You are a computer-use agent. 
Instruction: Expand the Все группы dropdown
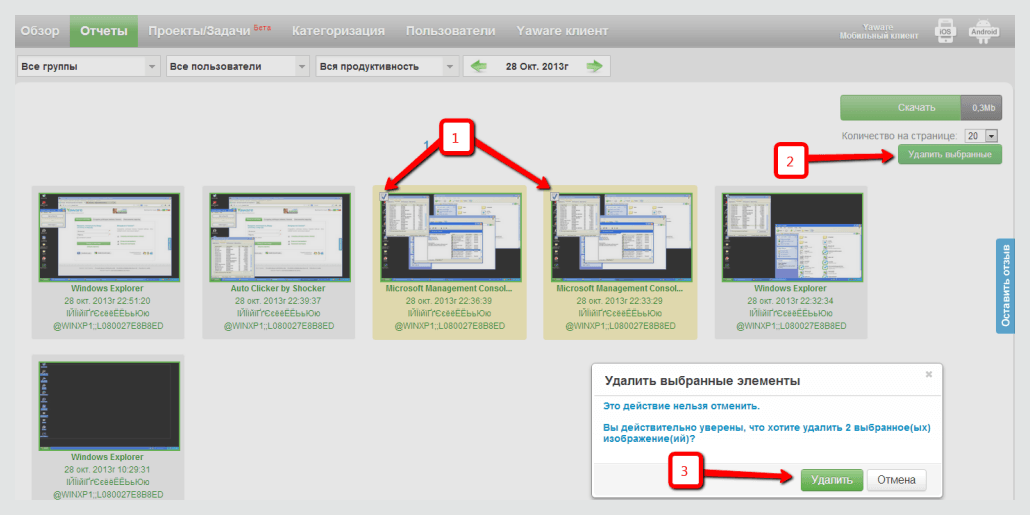click(x=89, y=66)
